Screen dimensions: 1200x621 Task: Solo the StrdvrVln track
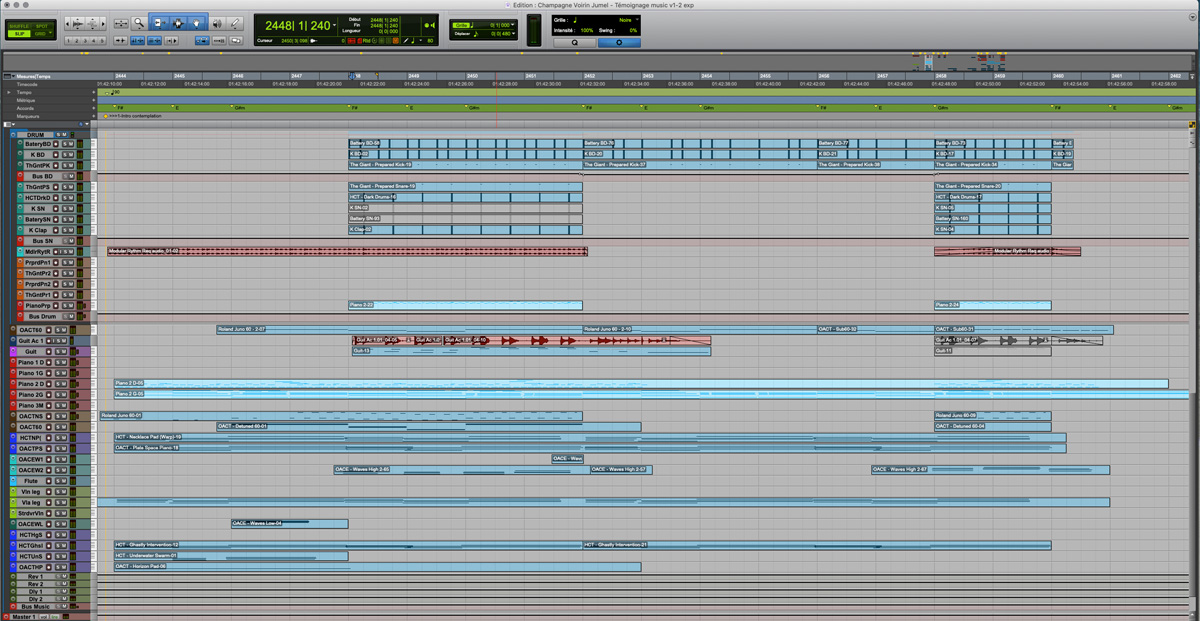coord(58,513)
